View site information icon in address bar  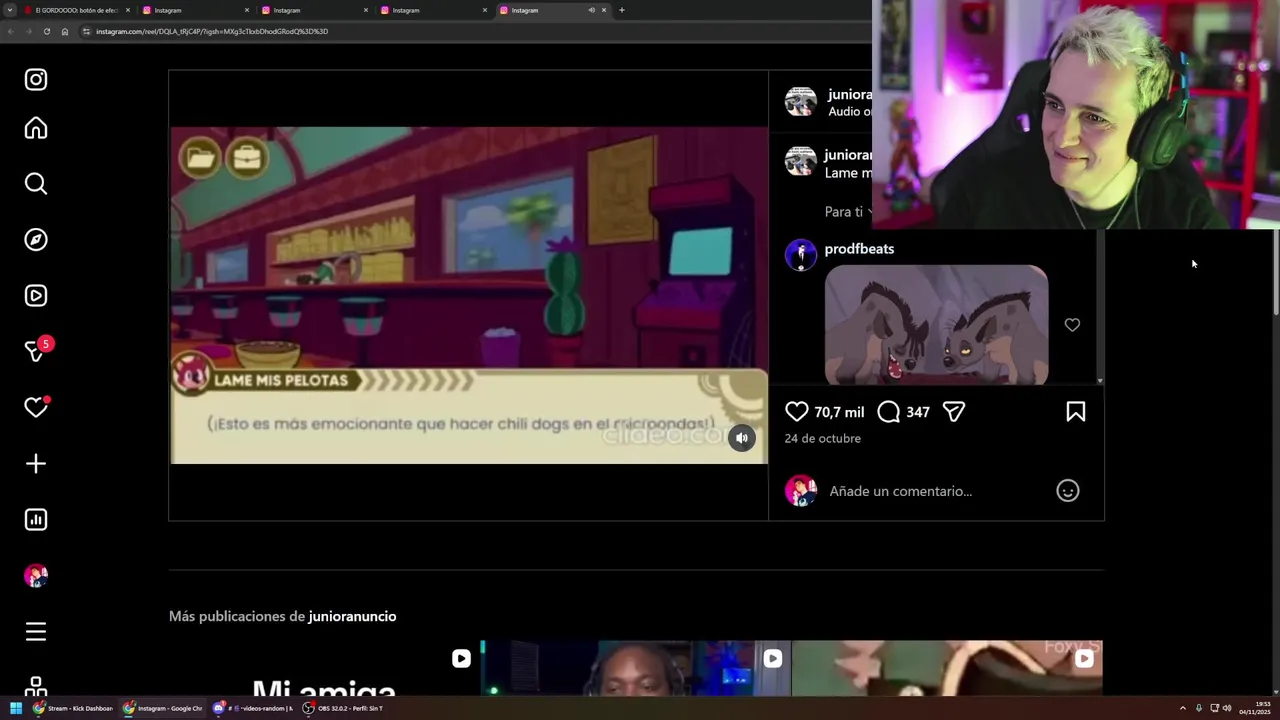[87, 31]
